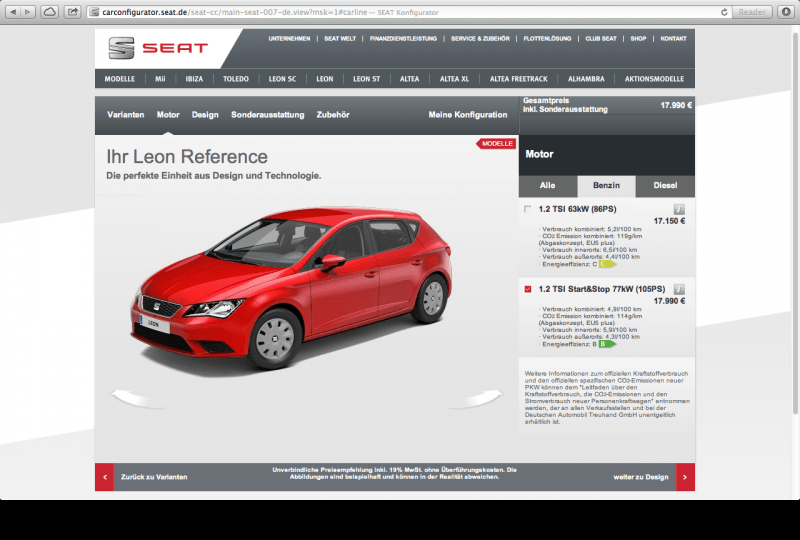Image resolution: width=800 pixels, height=540 pixels.
Task: Click the red forward chevron next to weiter zu Design
Action: (x=685, y=477)
